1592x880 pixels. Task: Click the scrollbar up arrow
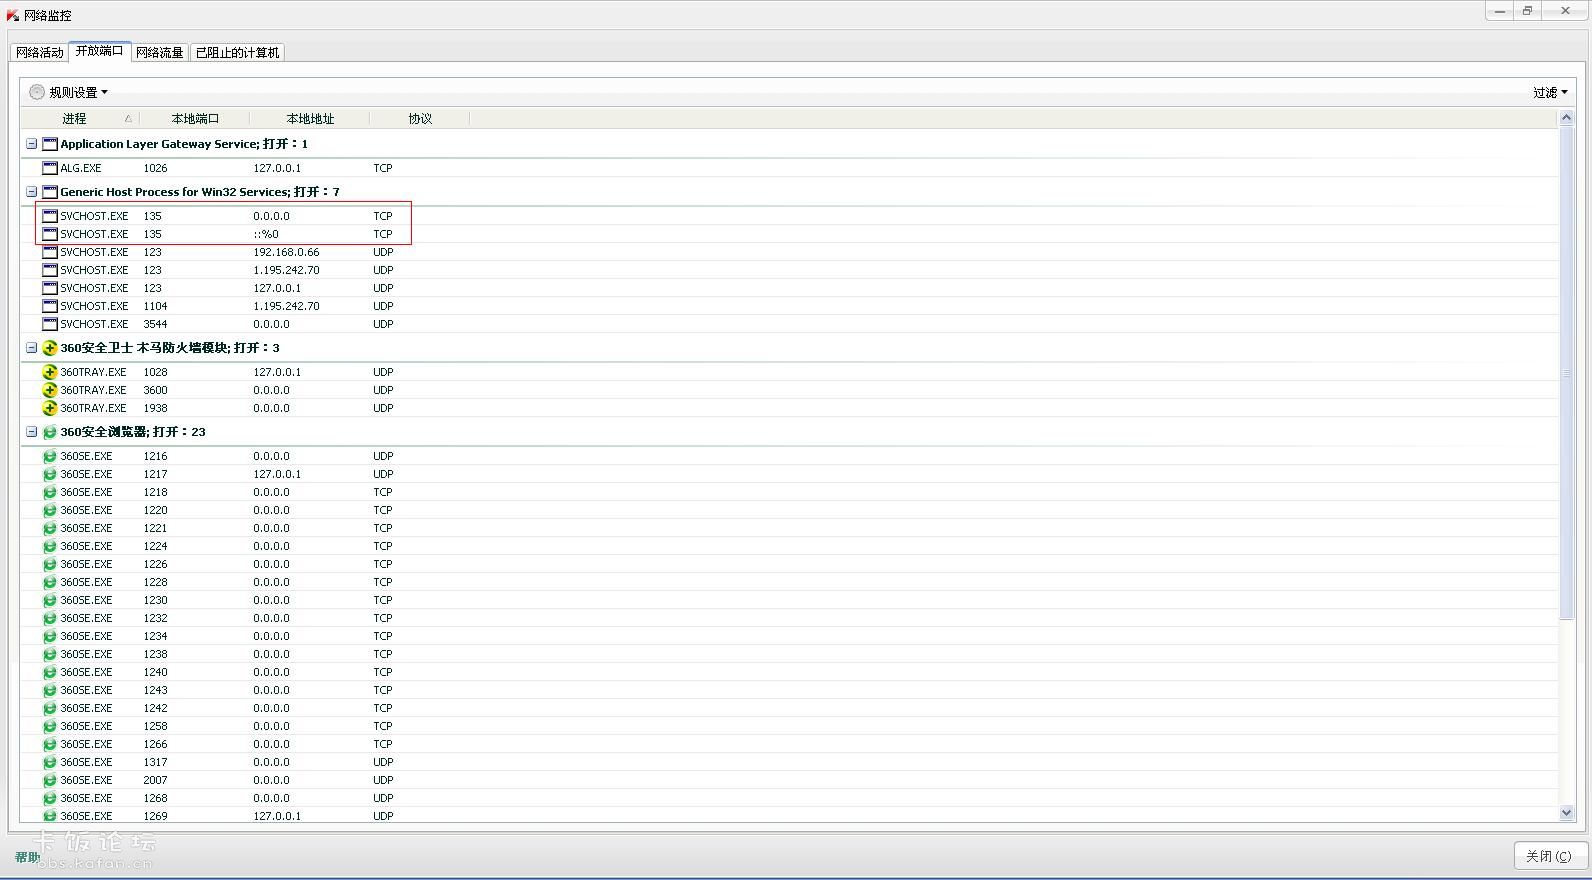1567,118
